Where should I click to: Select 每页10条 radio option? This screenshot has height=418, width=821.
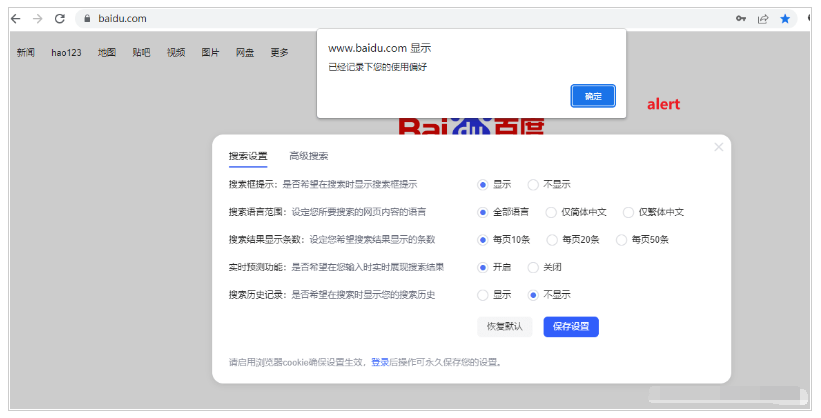click(x=483, y=240)
